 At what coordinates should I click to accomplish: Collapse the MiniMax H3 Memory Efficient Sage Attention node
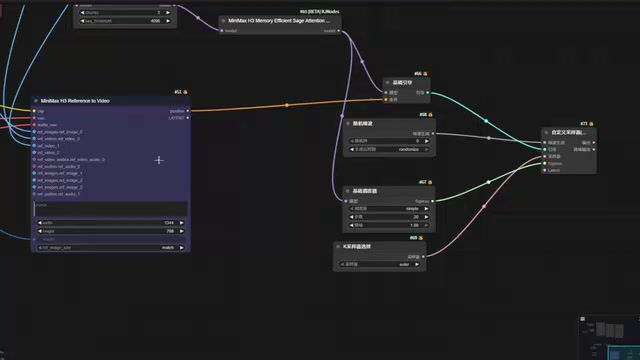coord(223,21)
